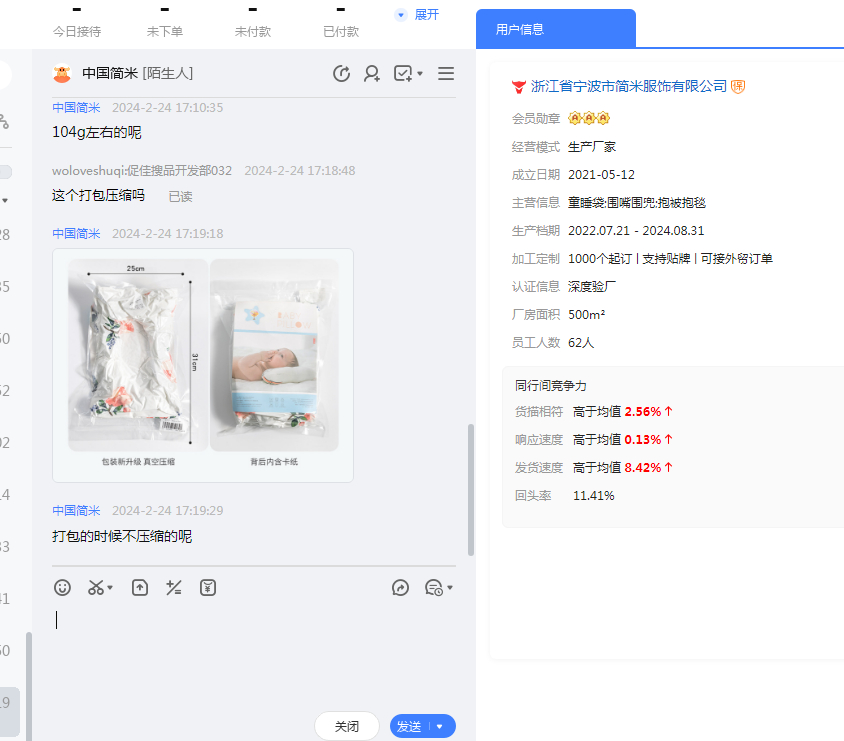Open the emoji picker

click(62, 588)
